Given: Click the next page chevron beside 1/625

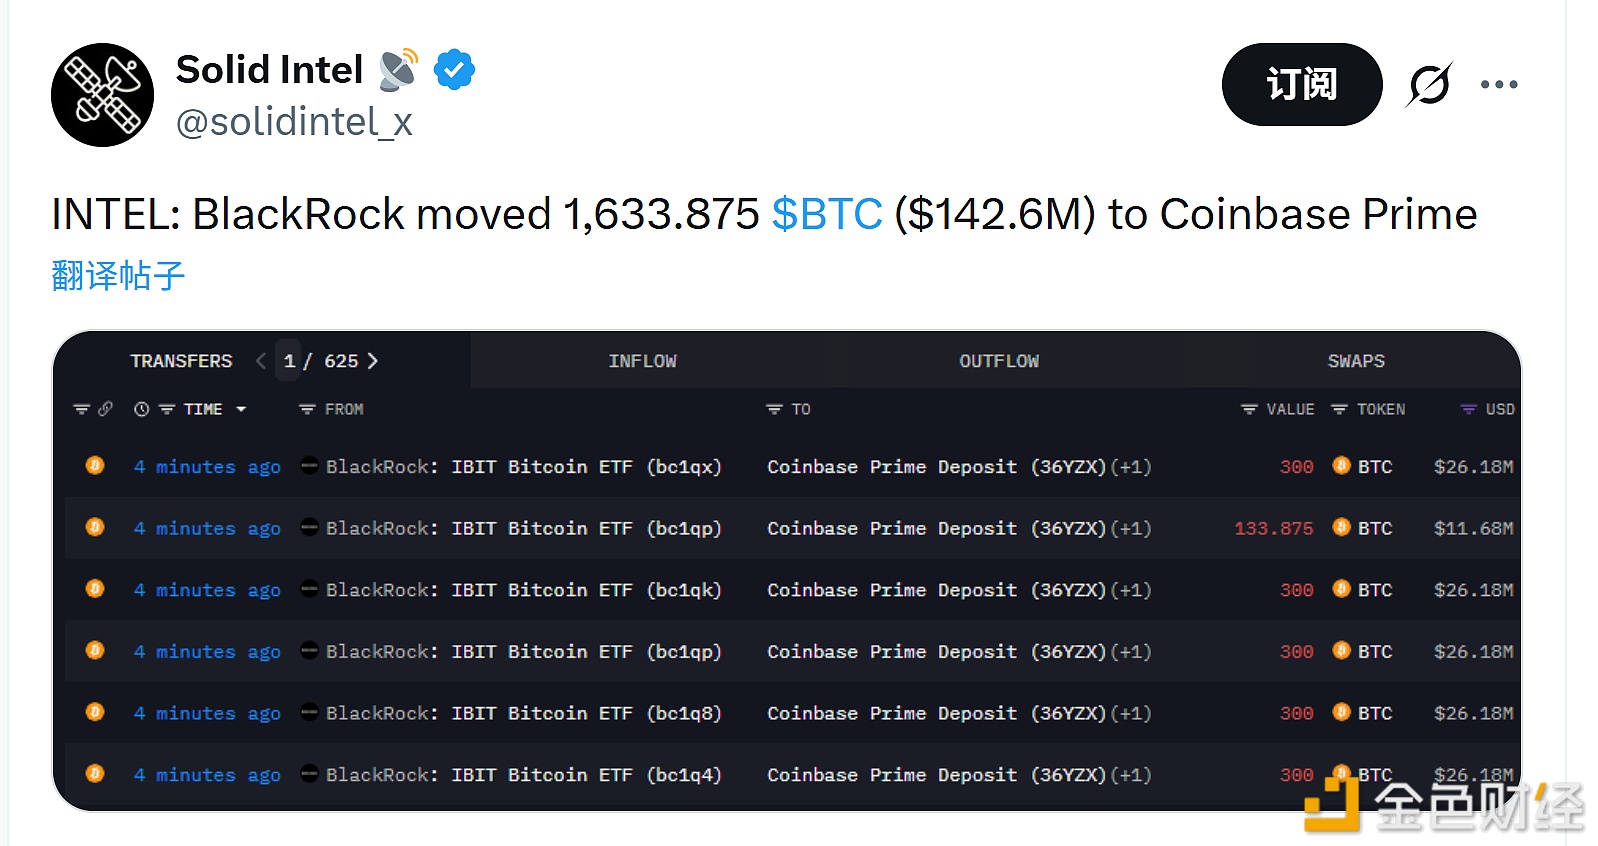Looking at the screenshot, I should pyautogui.click(x=372, y=361).
